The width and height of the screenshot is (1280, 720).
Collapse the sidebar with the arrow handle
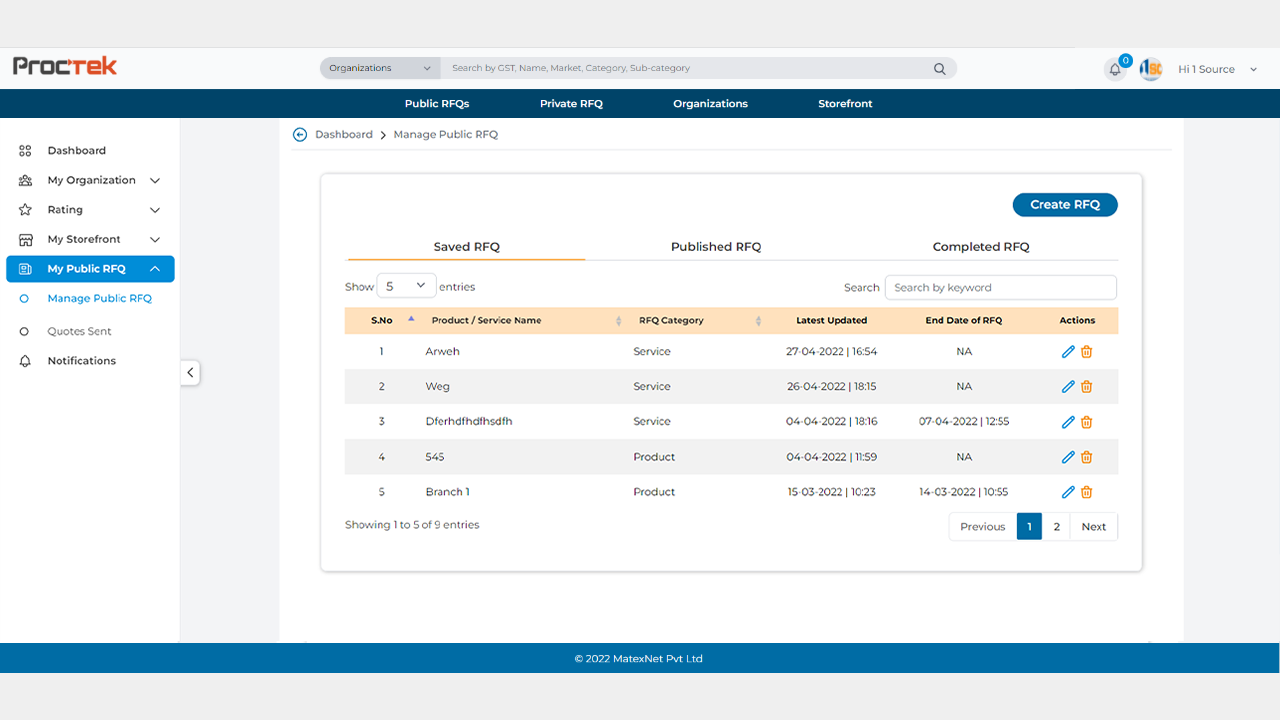190,373
